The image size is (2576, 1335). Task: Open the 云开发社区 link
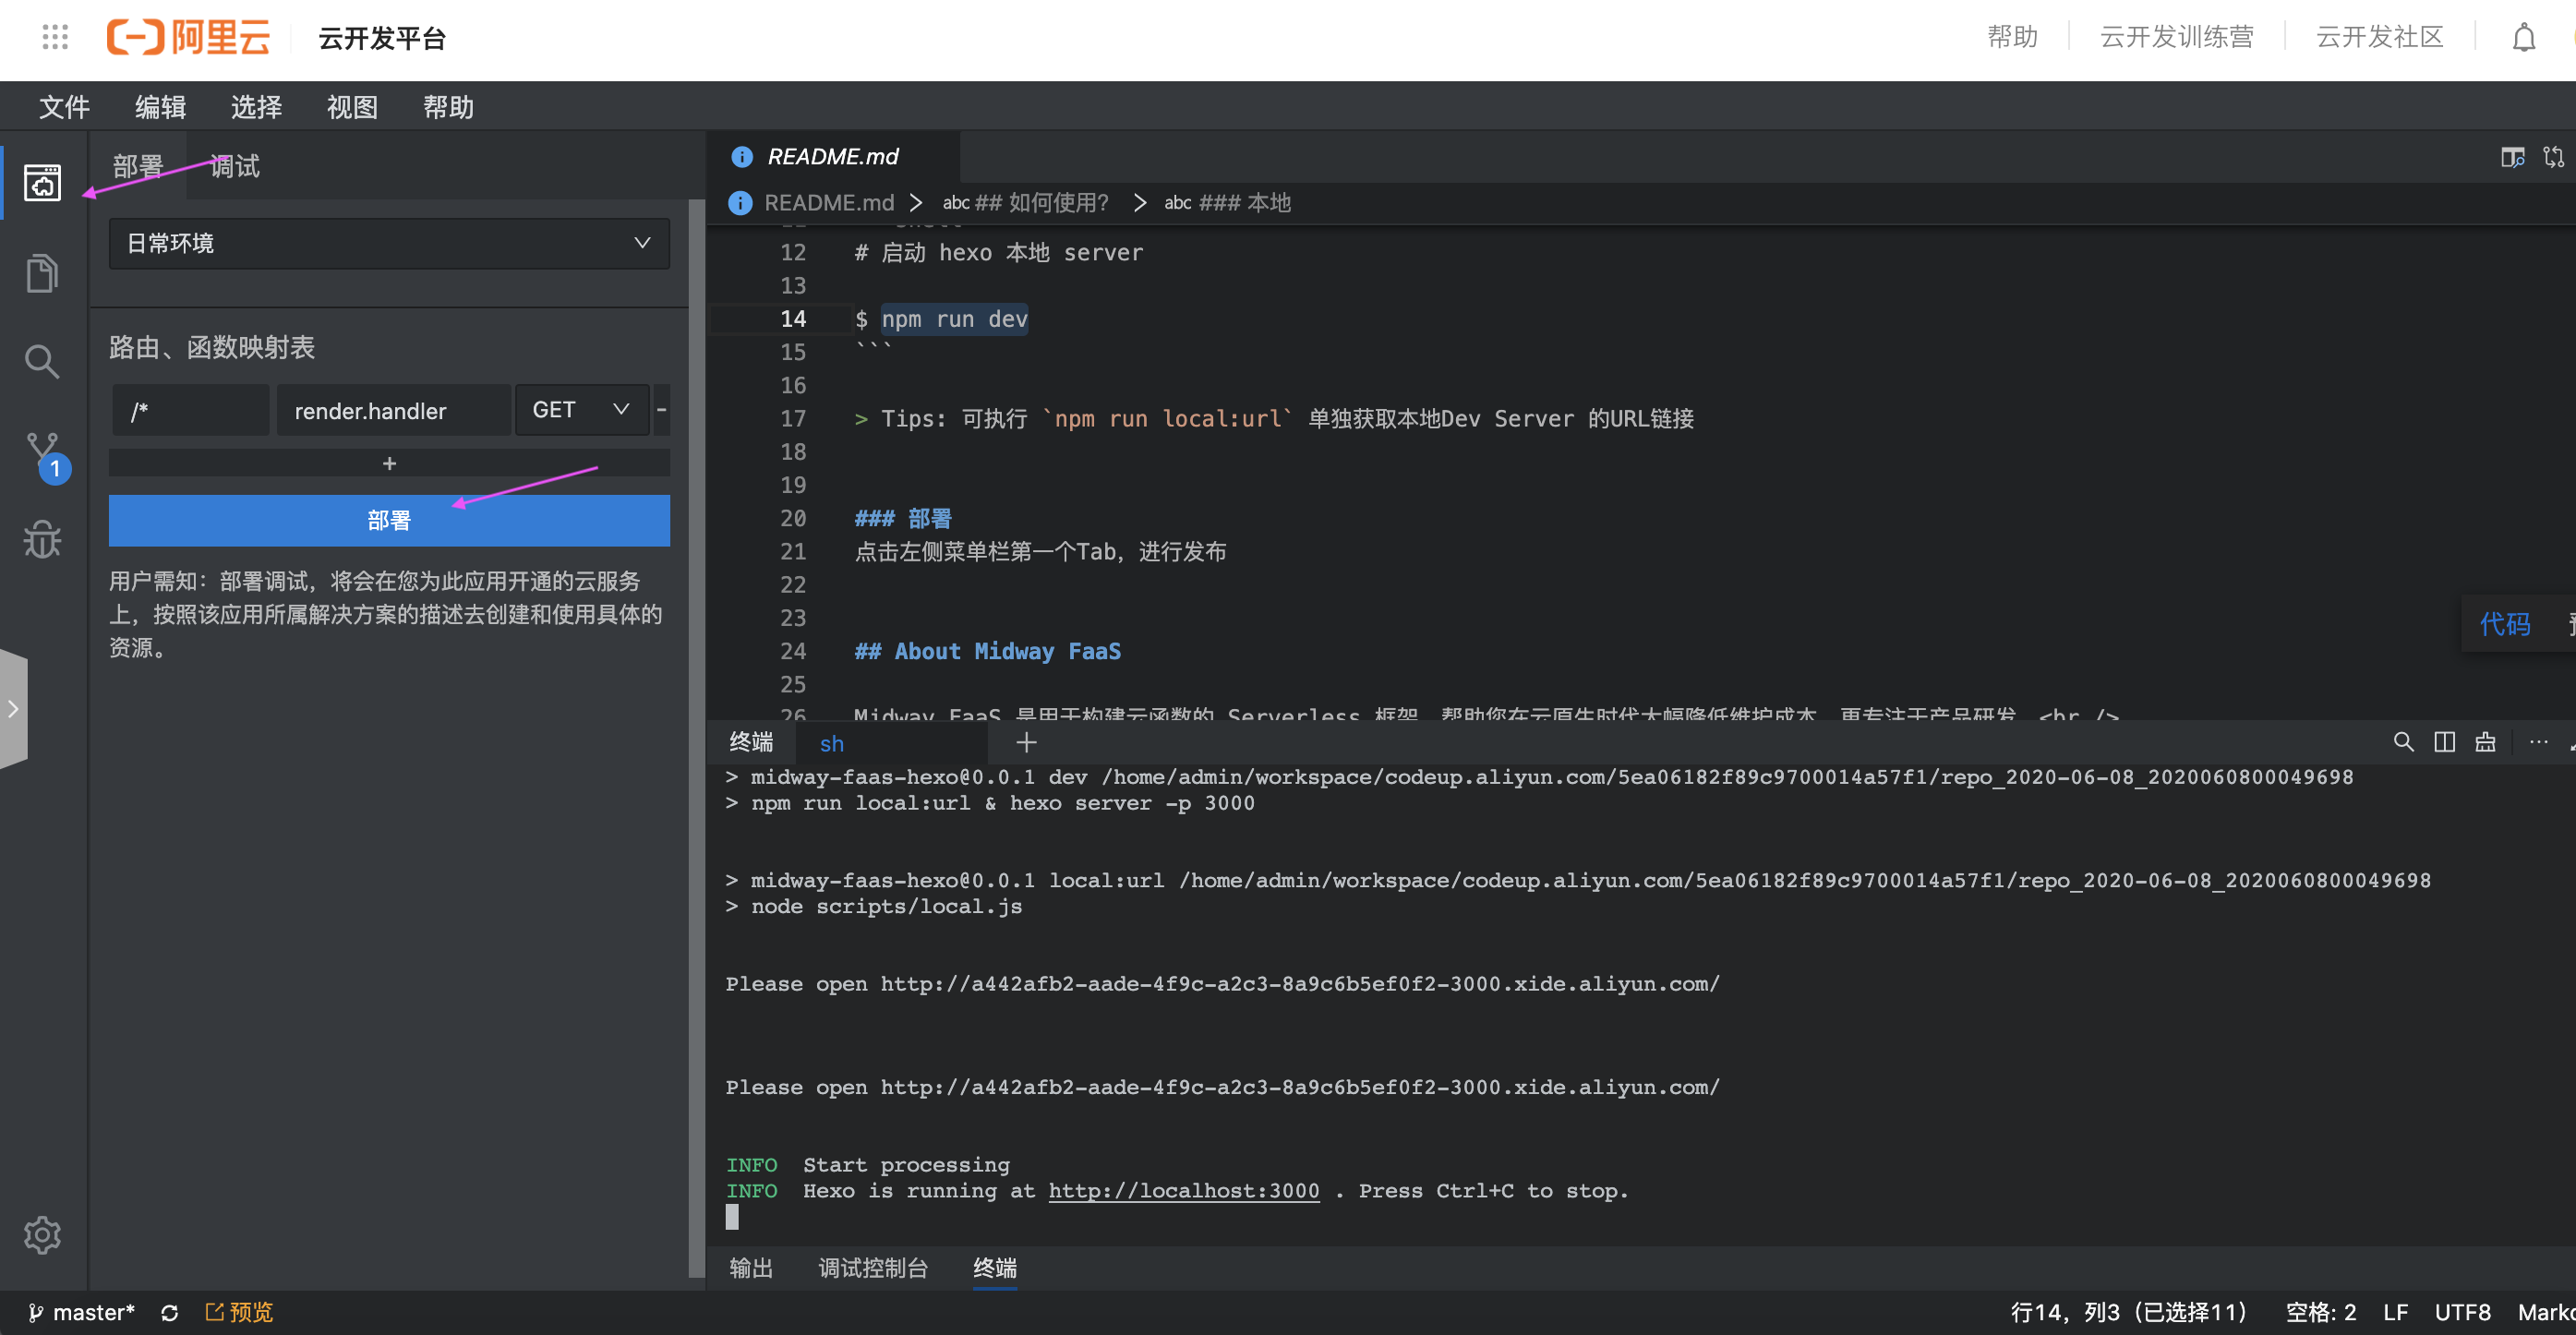[x=2379, y=37]
